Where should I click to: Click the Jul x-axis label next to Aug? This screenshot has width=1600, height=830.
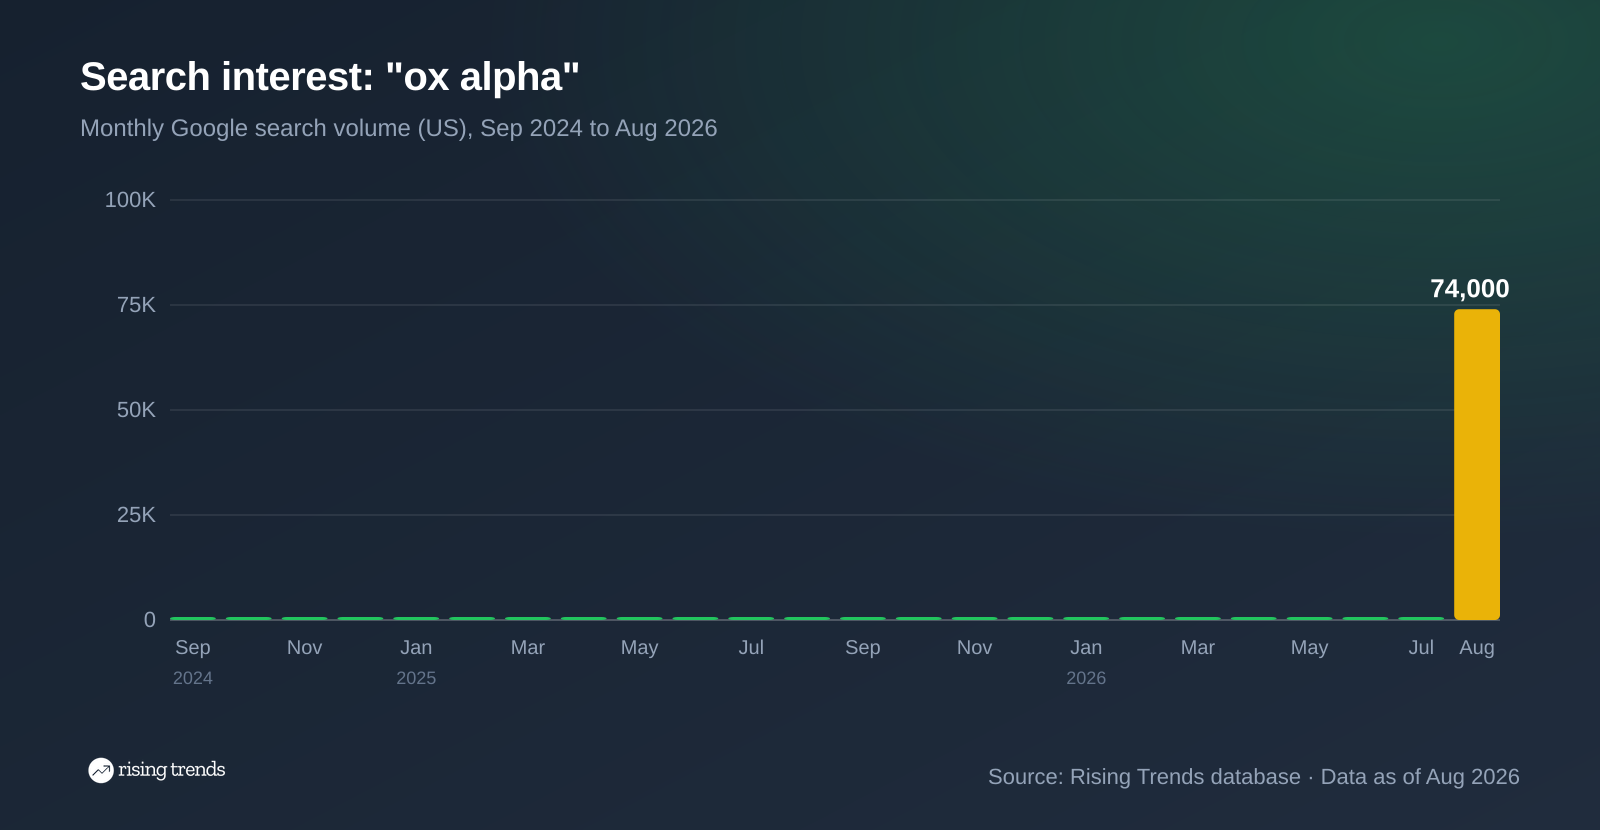(x=1421, y=647)
